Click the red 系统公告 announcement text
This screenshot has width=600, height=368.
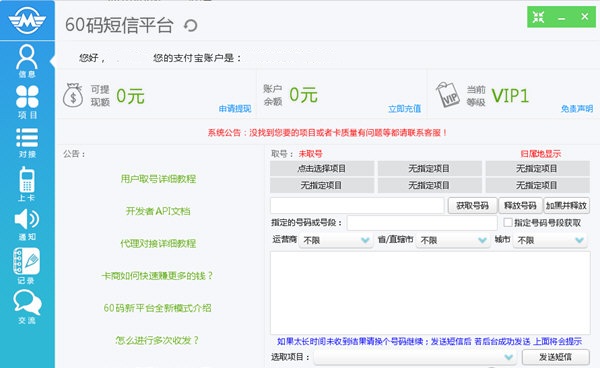328,133
